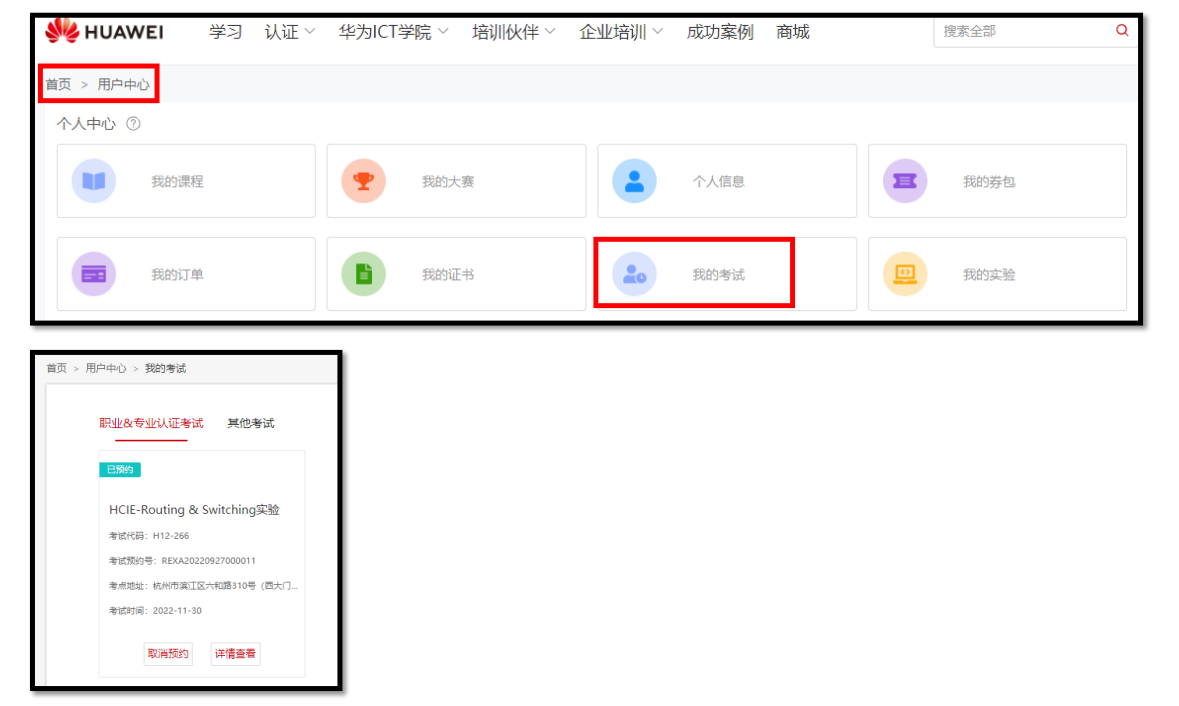This screenshot has width=1179, height=706.
Task: Open the 我的实验 card label
Action: coord(989,274)
